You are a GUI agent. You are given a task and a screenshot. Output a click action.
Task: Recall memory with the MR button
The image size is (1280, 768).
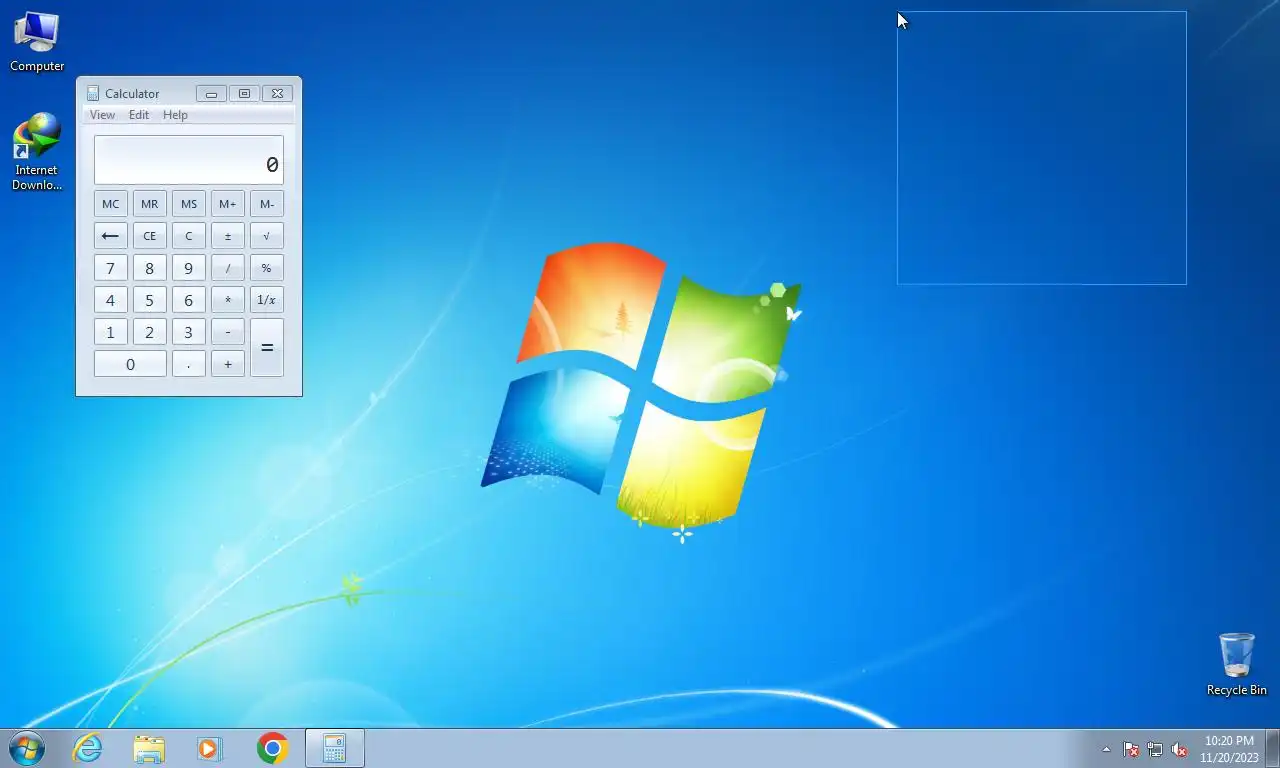coord(150,204)
